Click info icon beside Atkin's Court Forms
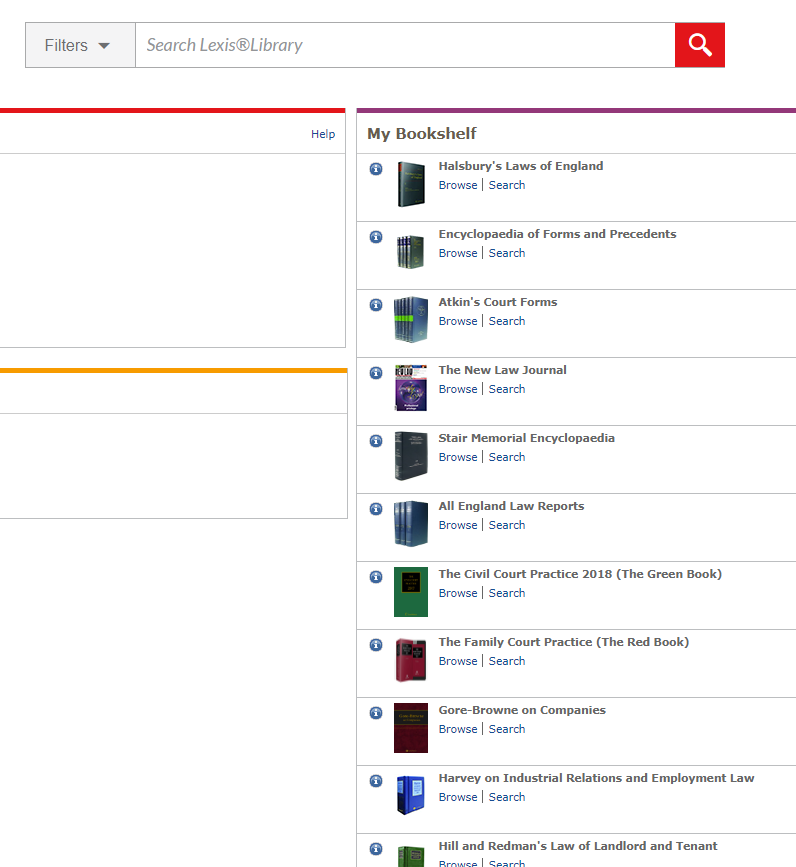This screenshot has height=867, width=796. coord(376,305)
